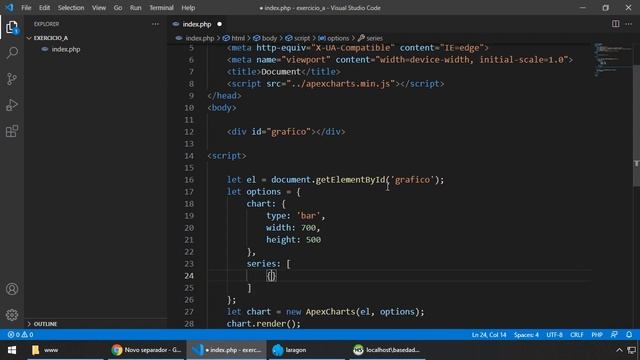
Task: Open notifications bell in status bar
Action: pyautogui.click(x=629, y=335)
